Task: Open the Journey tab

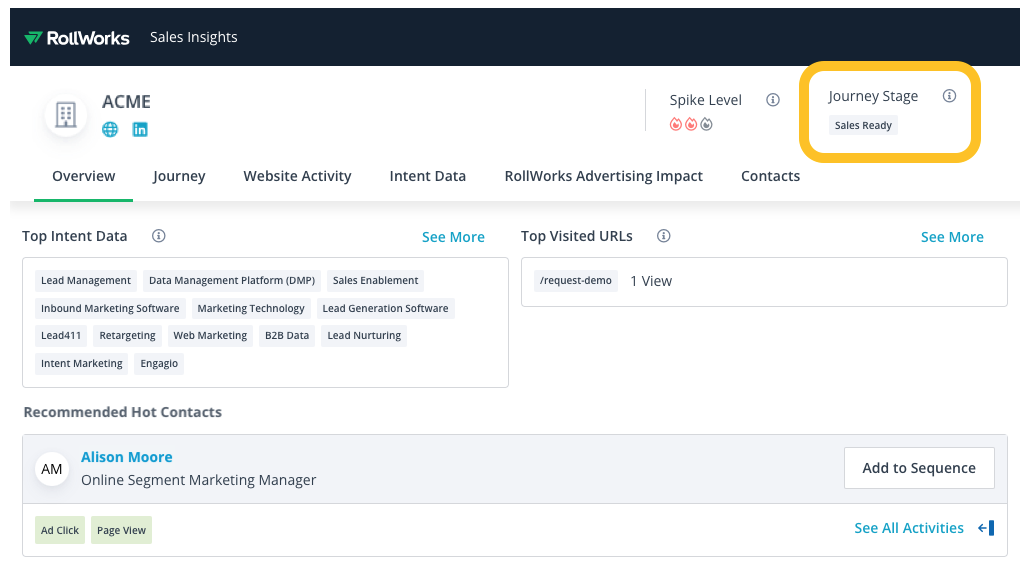Action: pos(179,176)
